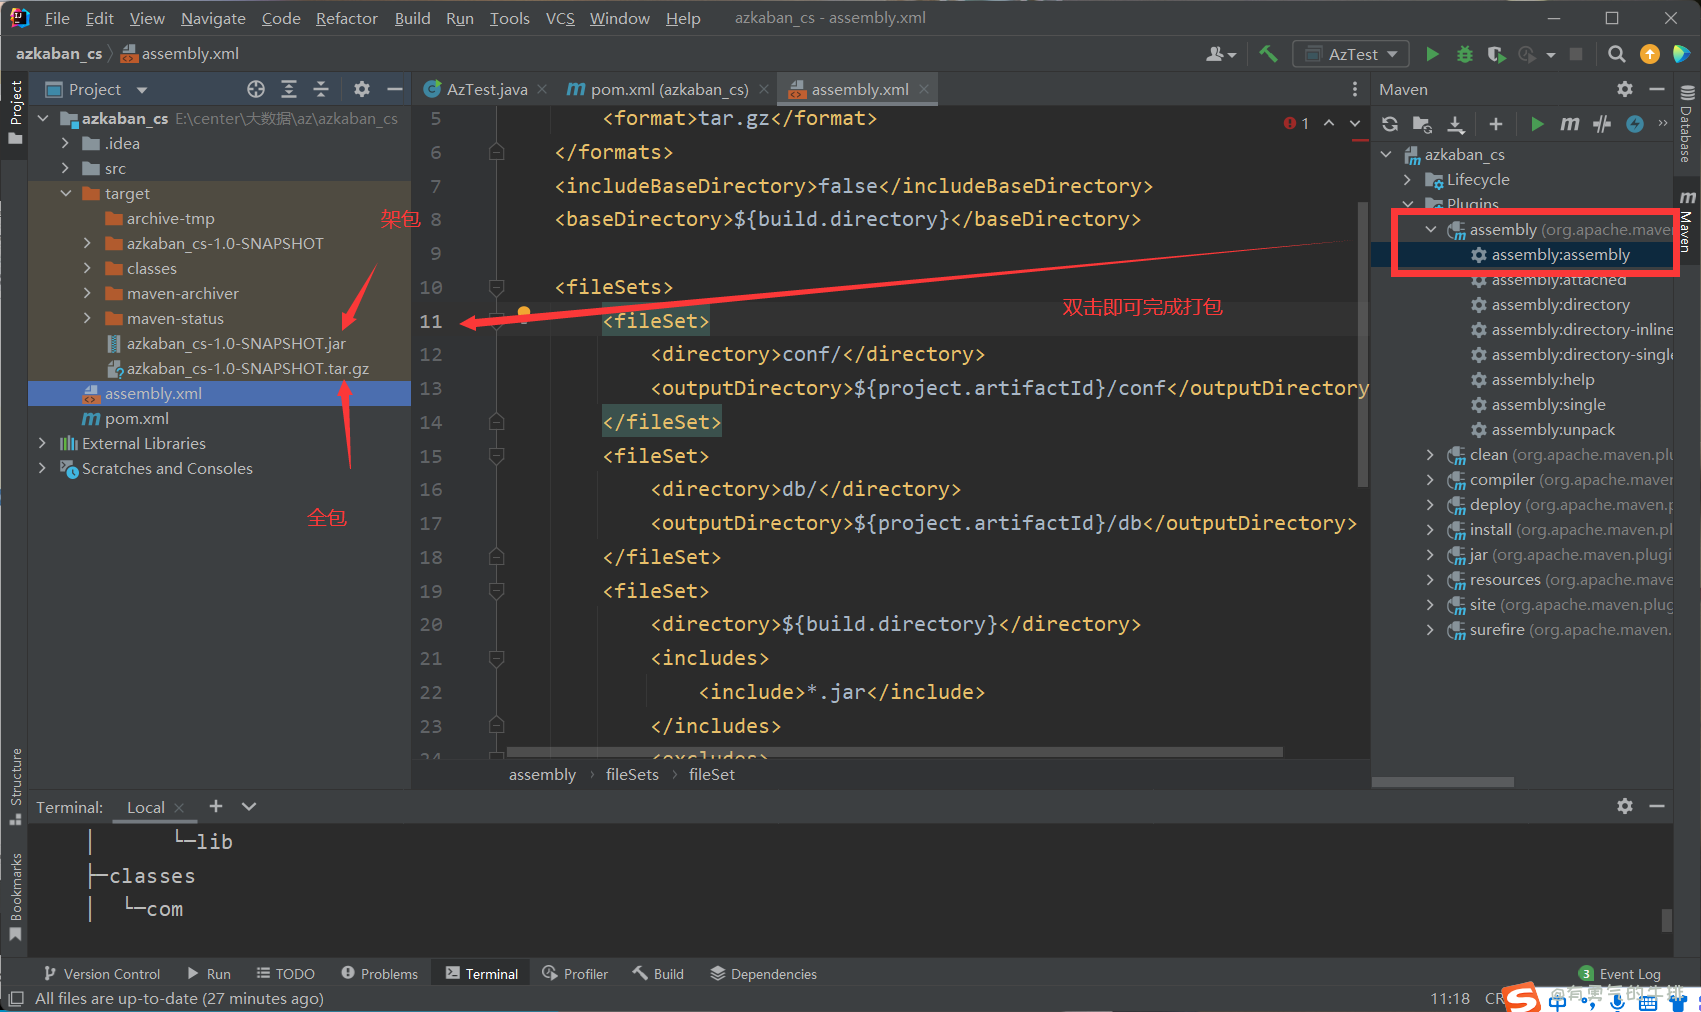Go to next highlighted error arrow
The height and width of the screenshot is (1012, 1701).
(x=1355, y=123)
